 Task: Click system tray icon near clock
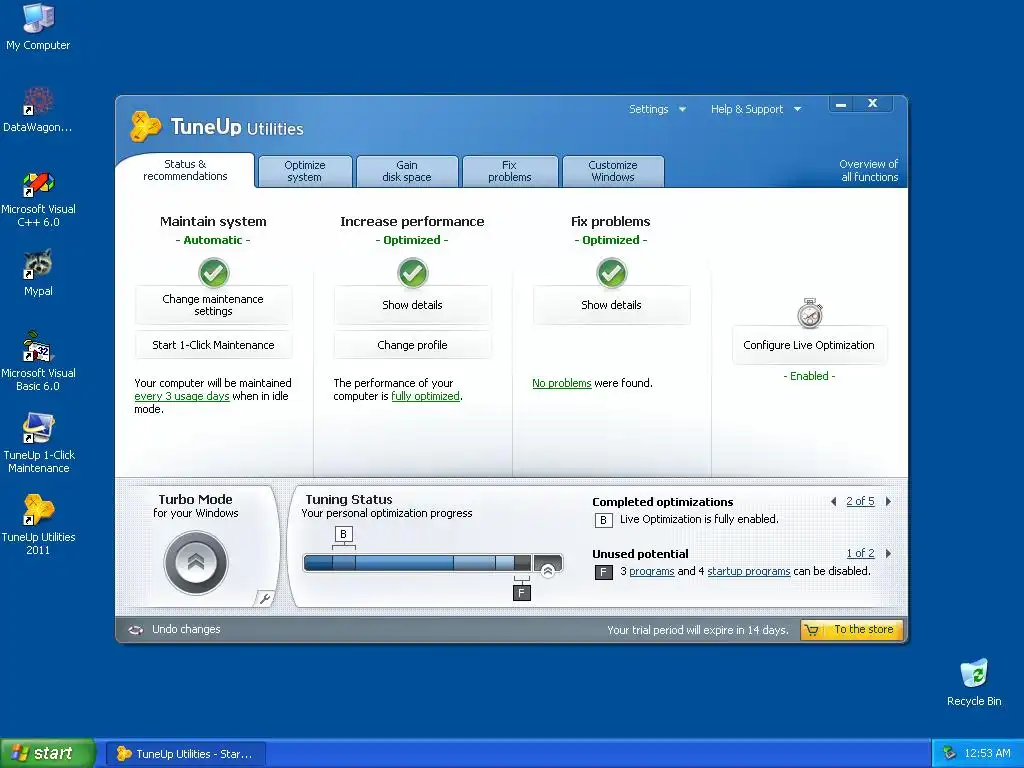click(950, 753)
